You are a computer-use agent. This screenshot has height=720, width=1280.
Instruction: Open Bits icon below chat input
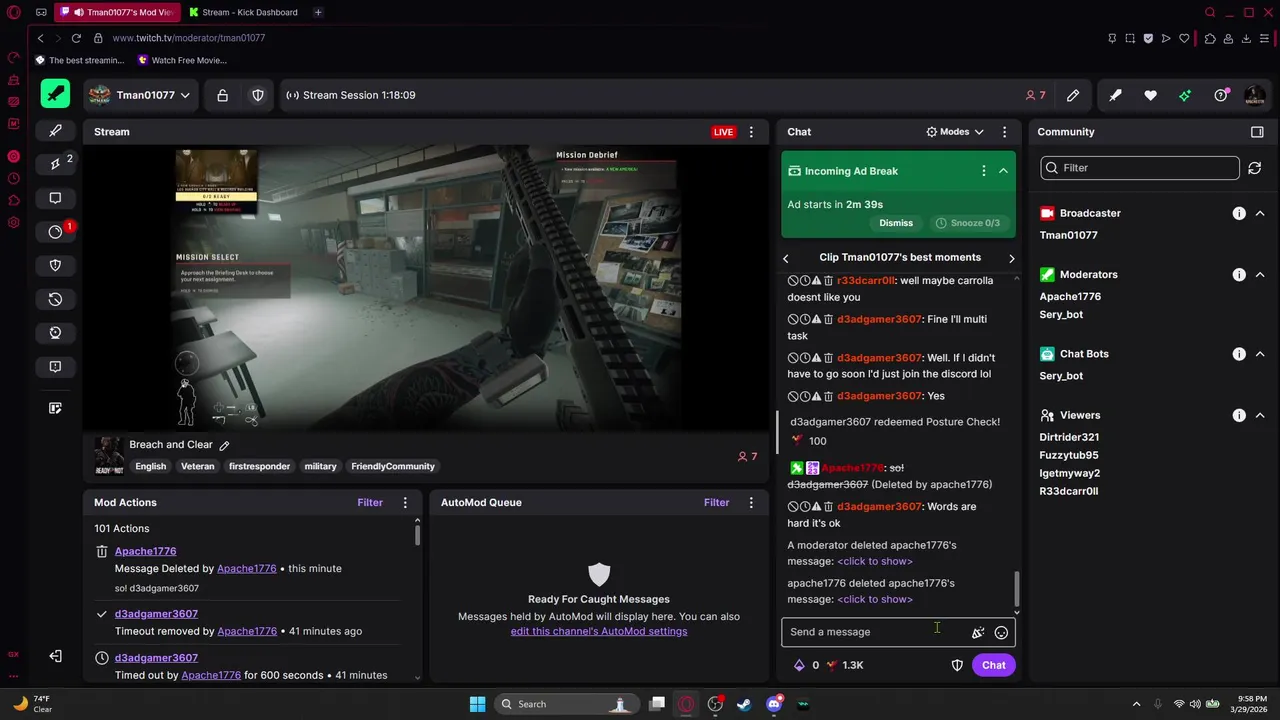(x=799, y=665)
